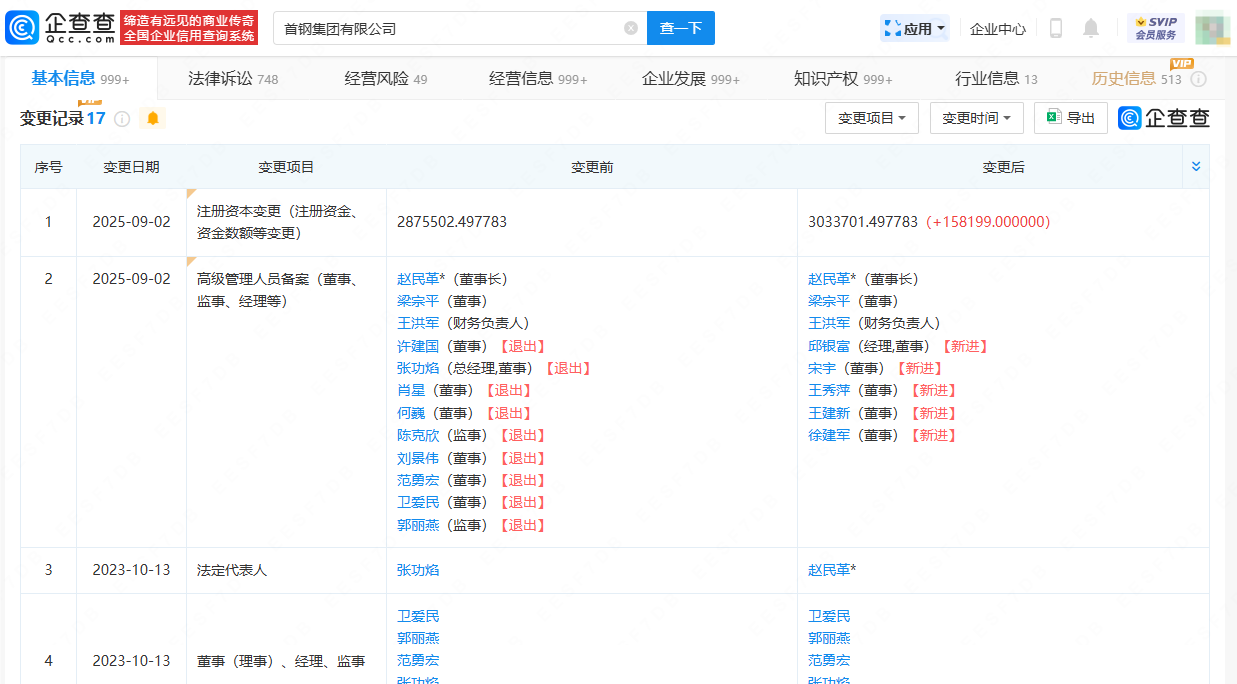Open 企业中心 link in header

[997, 28]
